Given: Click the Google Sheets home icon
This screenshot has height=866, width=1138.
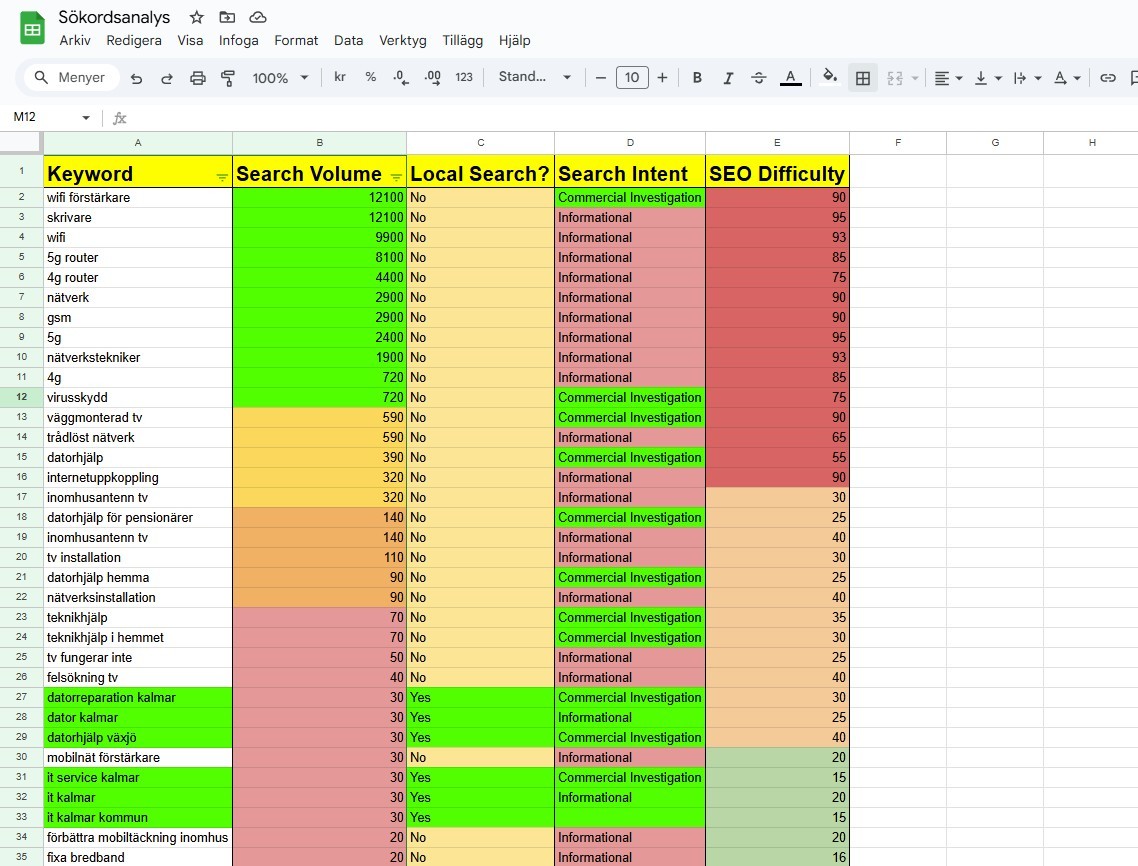Looking at the screenshot, I should click(33, 28).
